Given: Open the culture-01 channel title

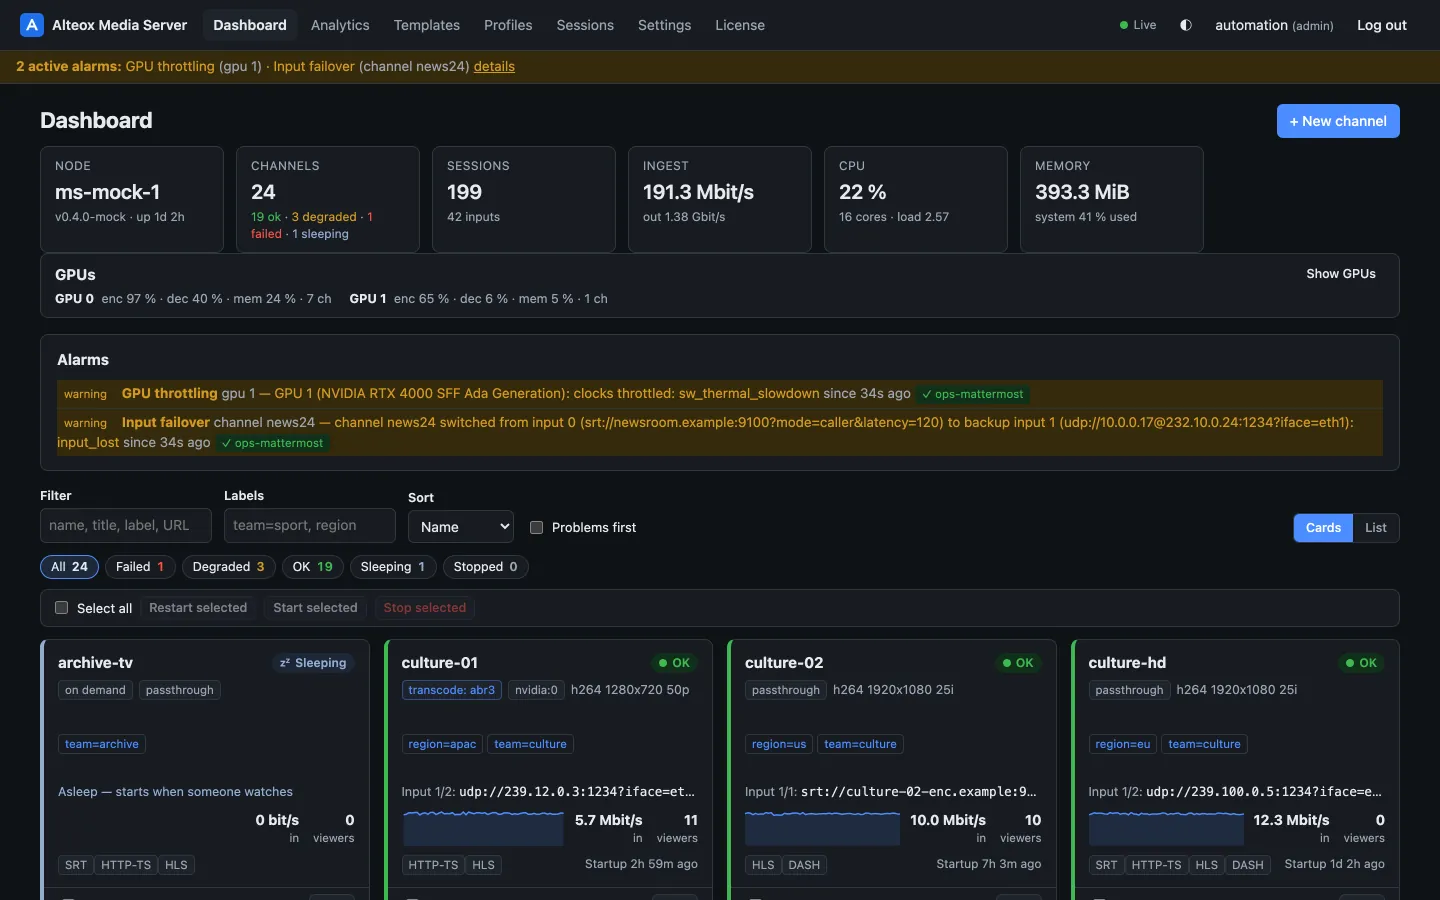Looking at the screenshot, I should click(x=440, y=663).
